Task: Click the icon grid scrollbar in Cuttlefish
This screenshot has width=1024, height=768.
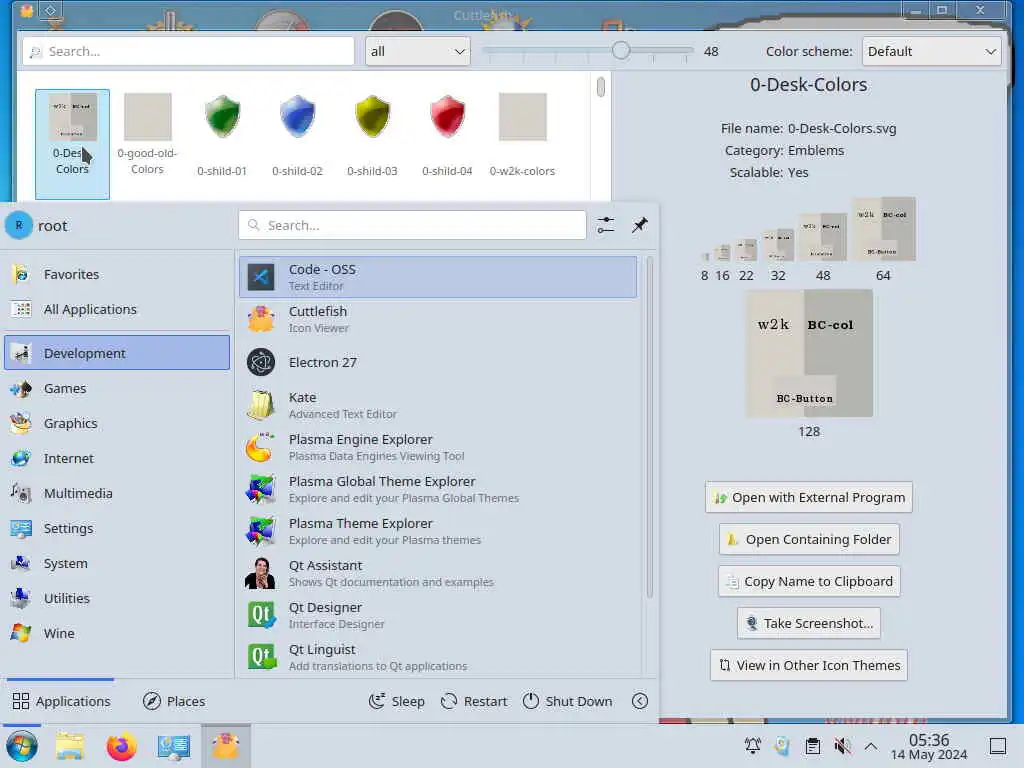Action: coord(601,87)
